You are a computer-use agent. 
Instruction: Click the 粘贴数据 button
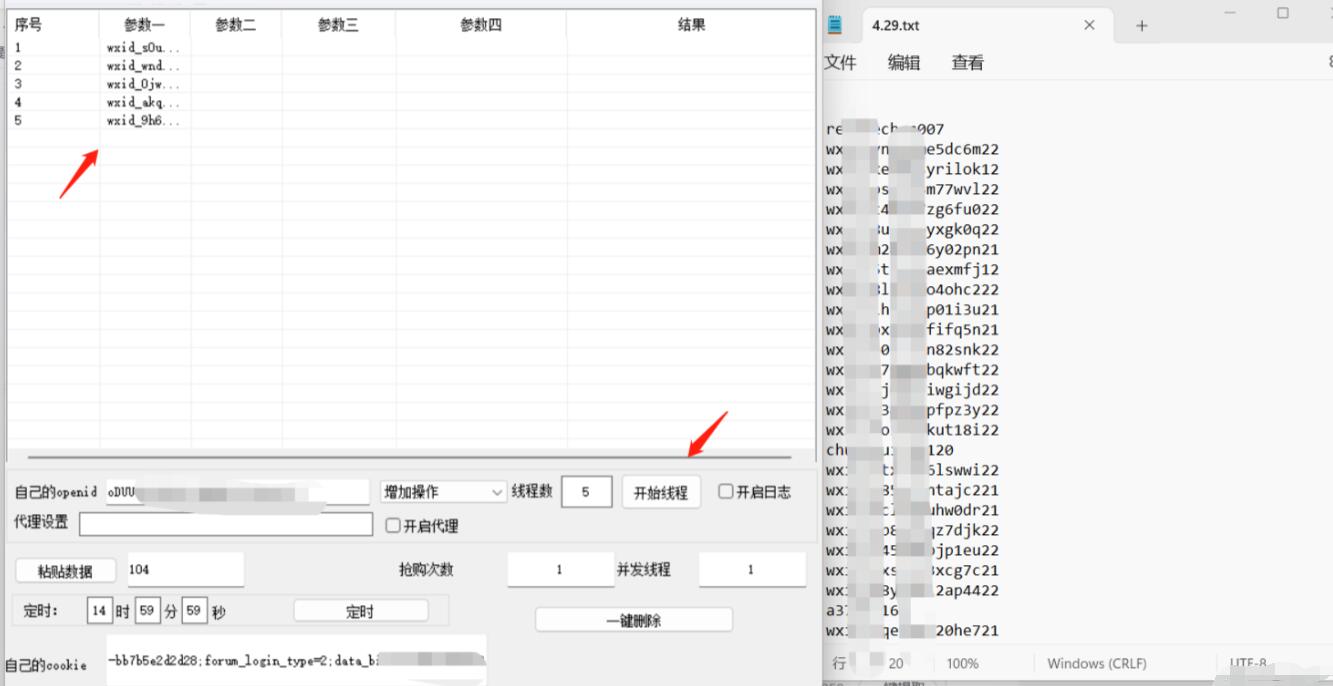coord(65,570)
